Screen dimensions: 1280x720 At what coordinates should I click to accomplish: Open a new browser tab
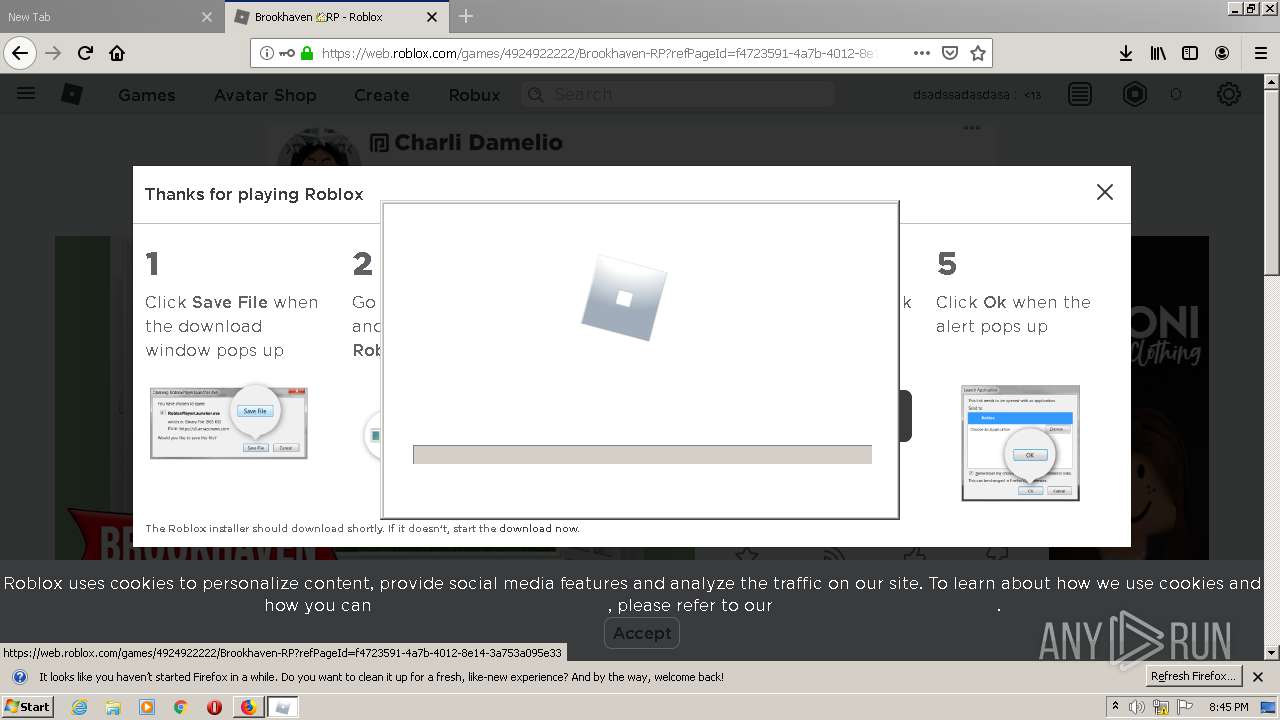pyautogui.click(x=466, y=16)
